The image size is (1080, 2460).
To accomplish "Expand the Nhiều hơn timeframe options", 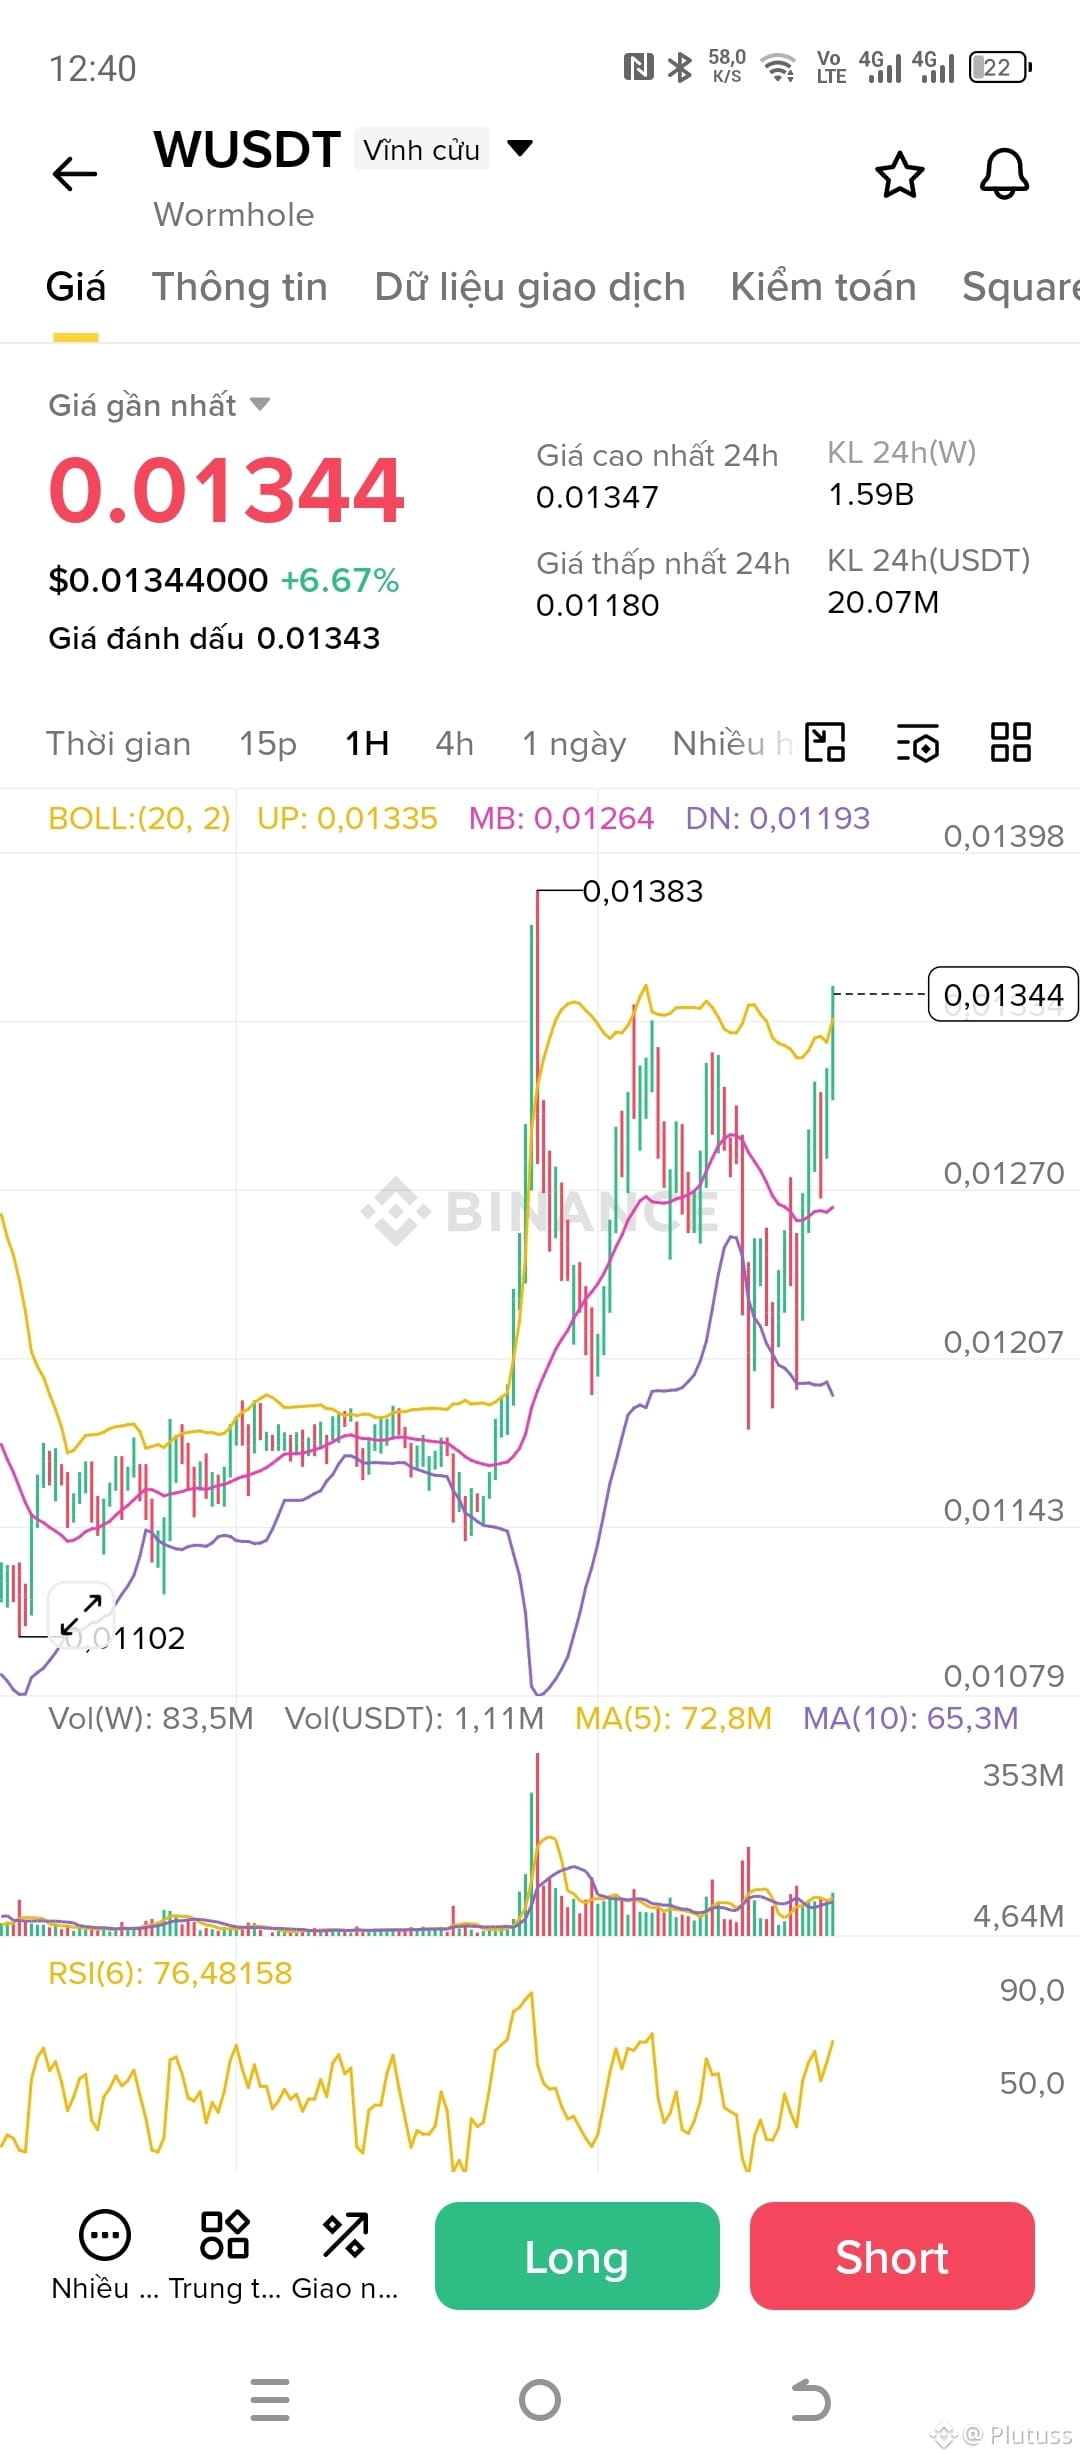I will tap(732, 744).
